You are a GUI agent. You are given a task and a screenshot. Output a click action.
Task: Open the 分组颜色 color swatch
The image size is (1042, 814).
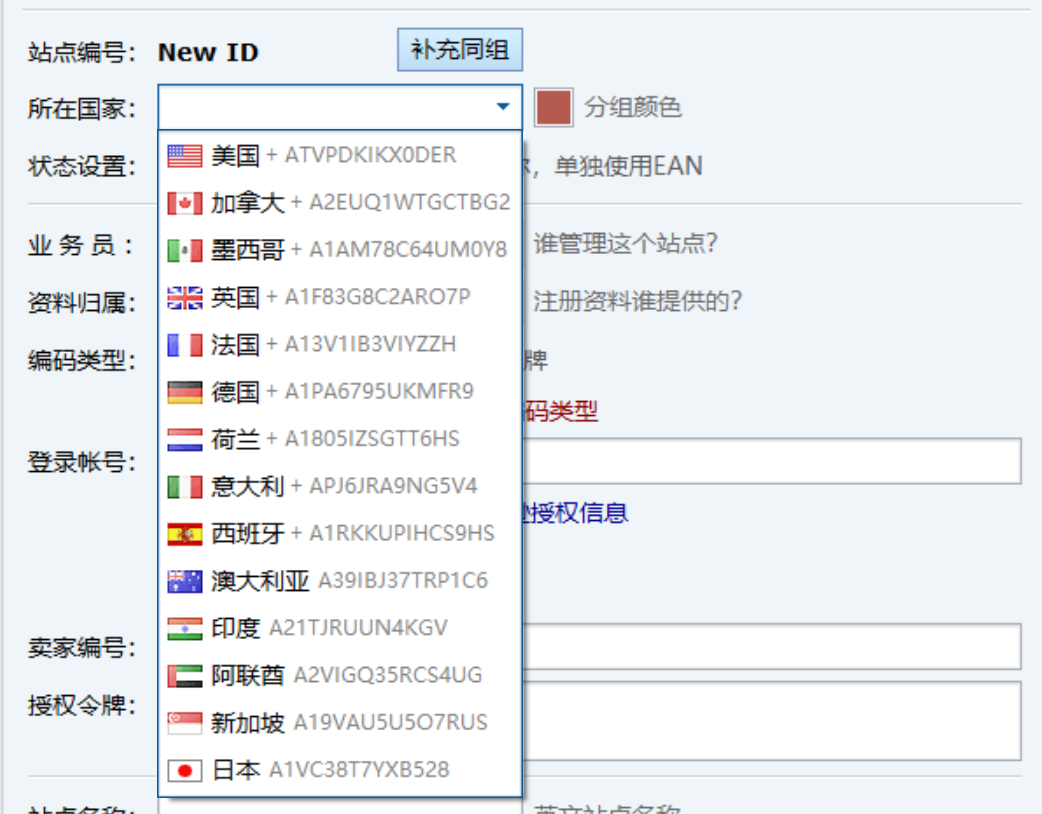pyautogui.click(x=553, y=107)
